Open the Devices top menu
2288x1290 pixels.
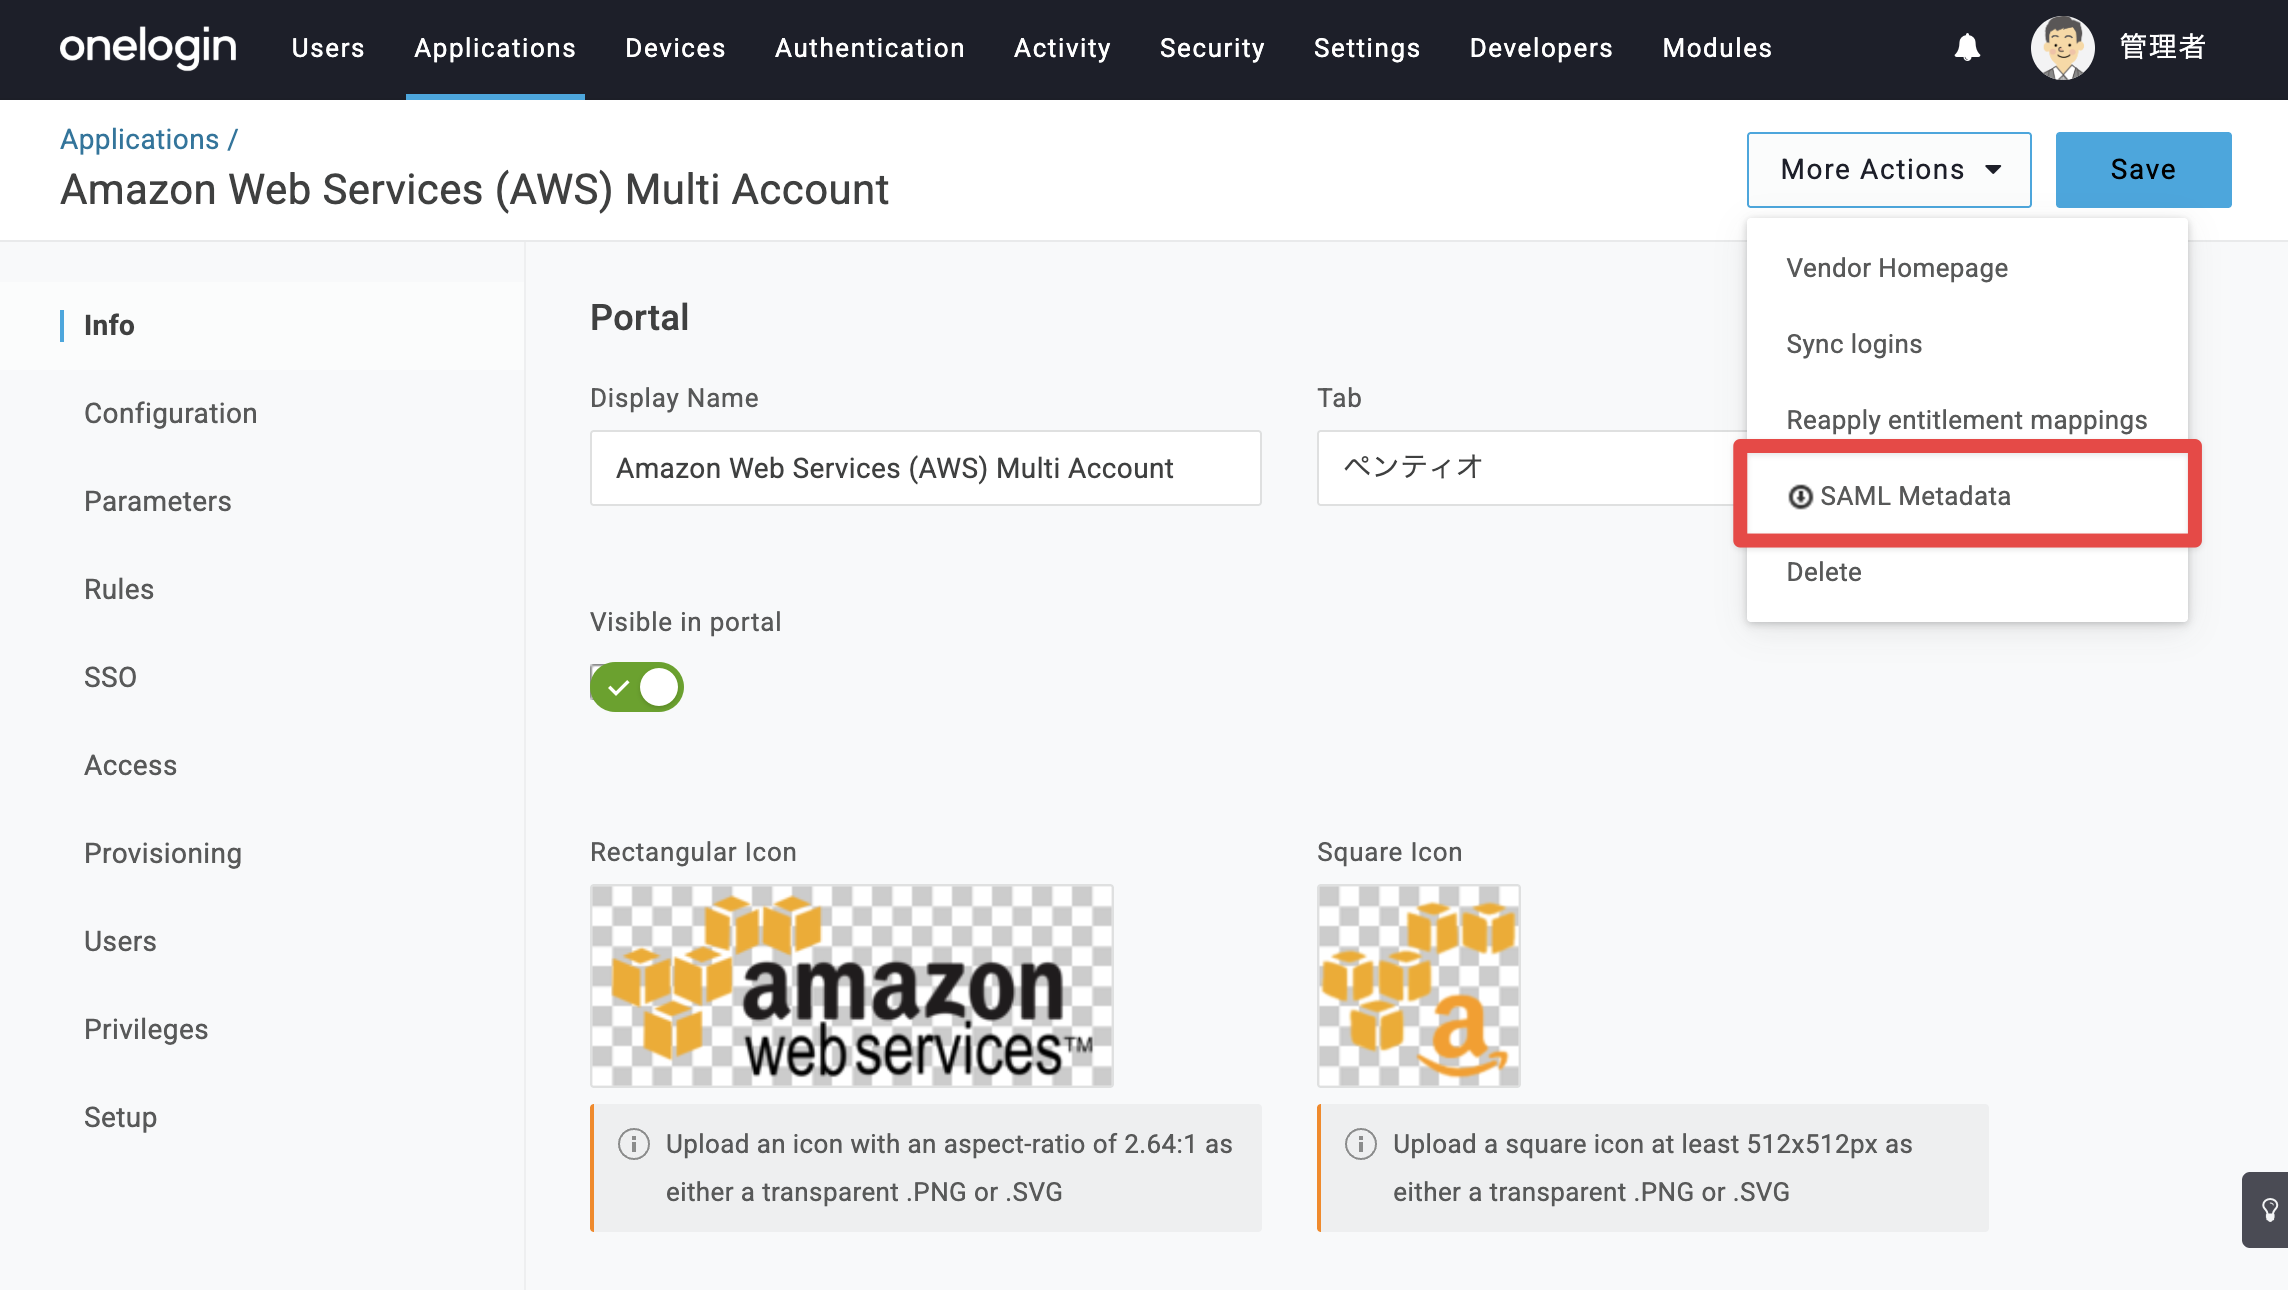coord(675,48)
